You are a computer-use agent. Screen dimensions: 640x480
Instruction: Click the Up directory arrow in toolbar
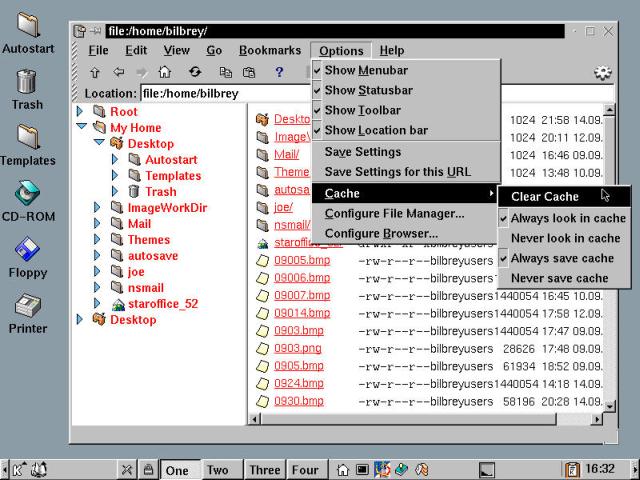point(94,73)
